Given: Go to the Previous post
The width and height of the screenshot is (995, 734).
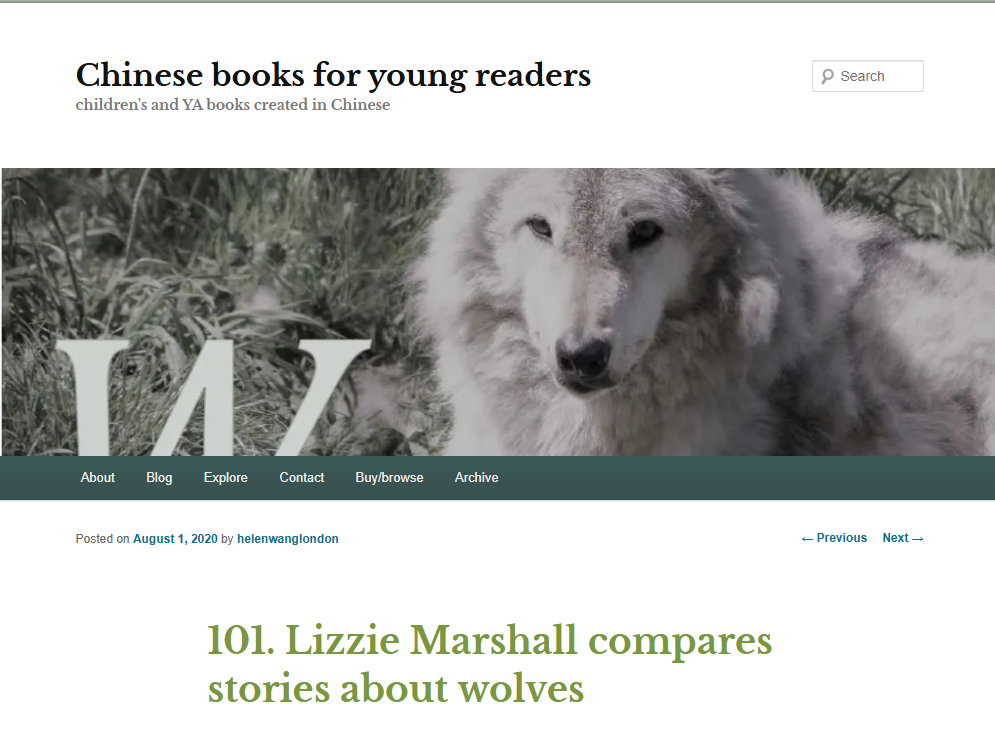Looking at the screenshot, I should [834, 538].
